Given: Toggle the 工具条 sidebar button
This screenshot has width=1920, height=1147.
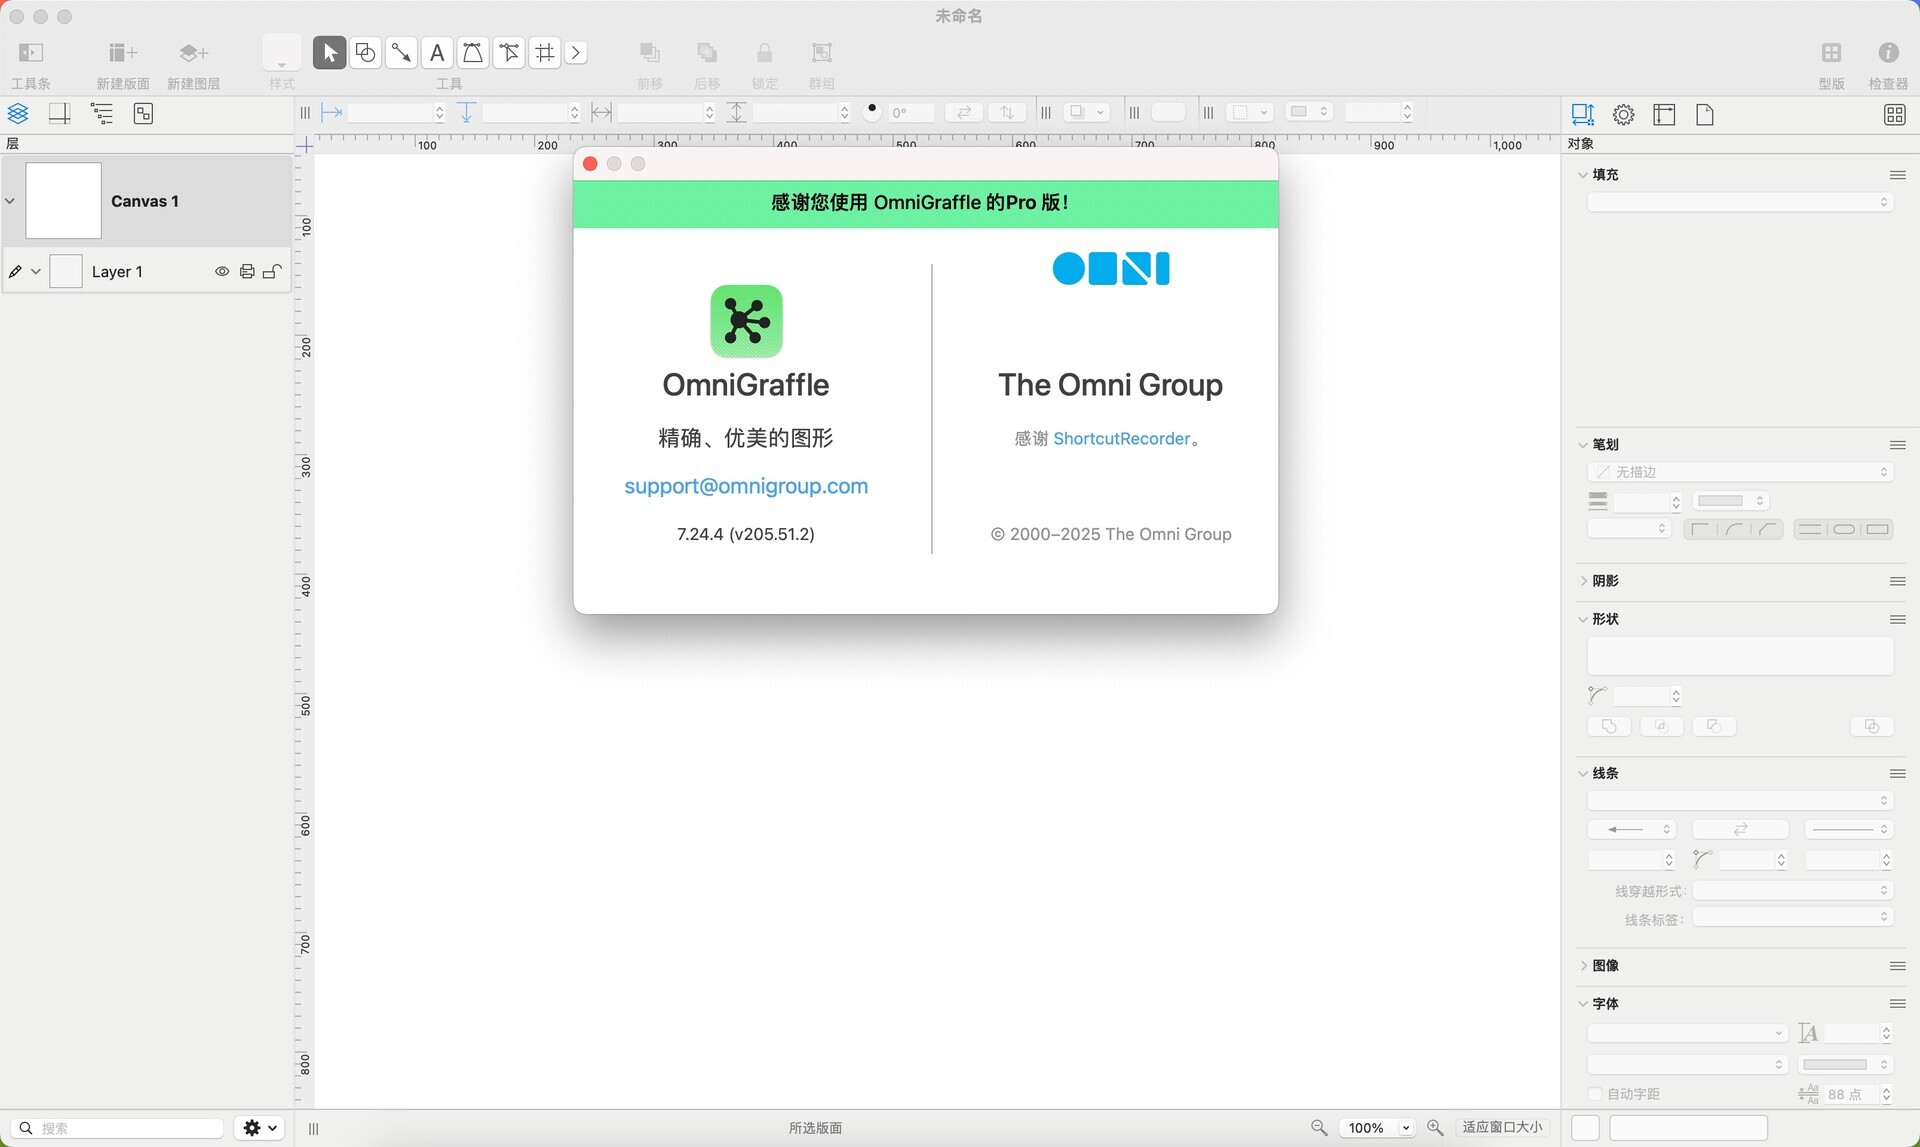Looking at the screenshot, I should pyautogui.click(x=31, y=53).
